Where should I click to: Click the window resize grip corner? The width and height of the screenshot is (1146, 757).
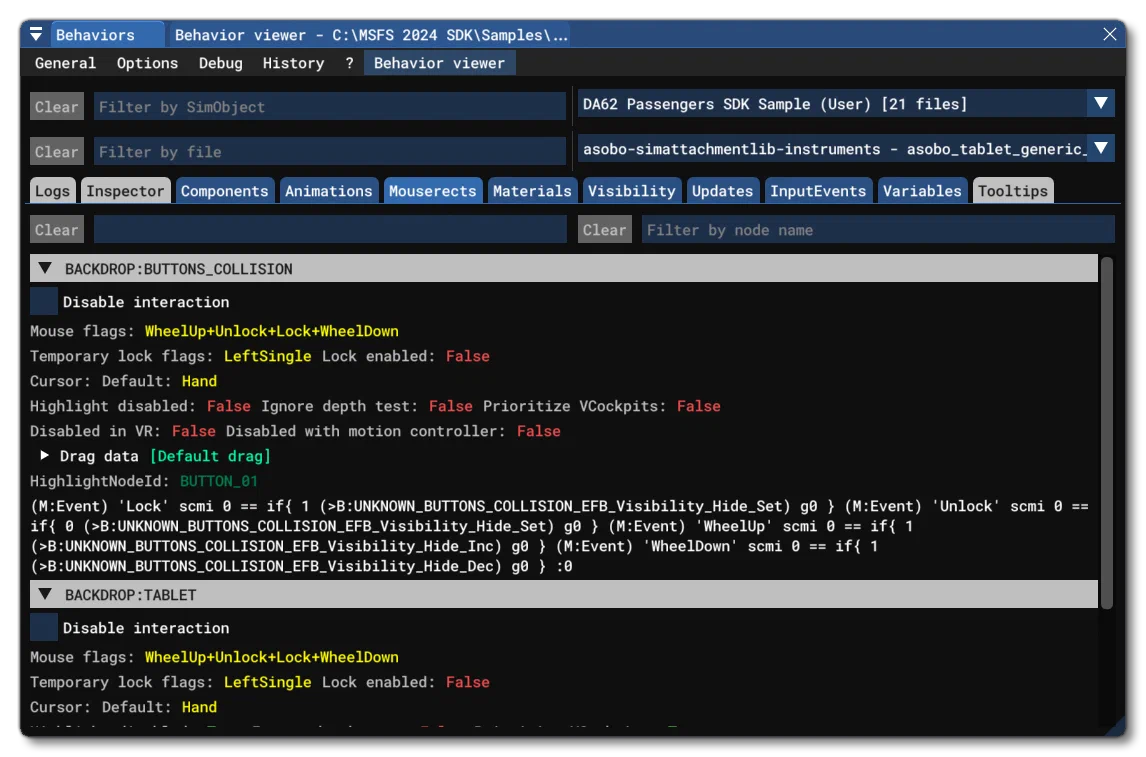[1116, 727]
